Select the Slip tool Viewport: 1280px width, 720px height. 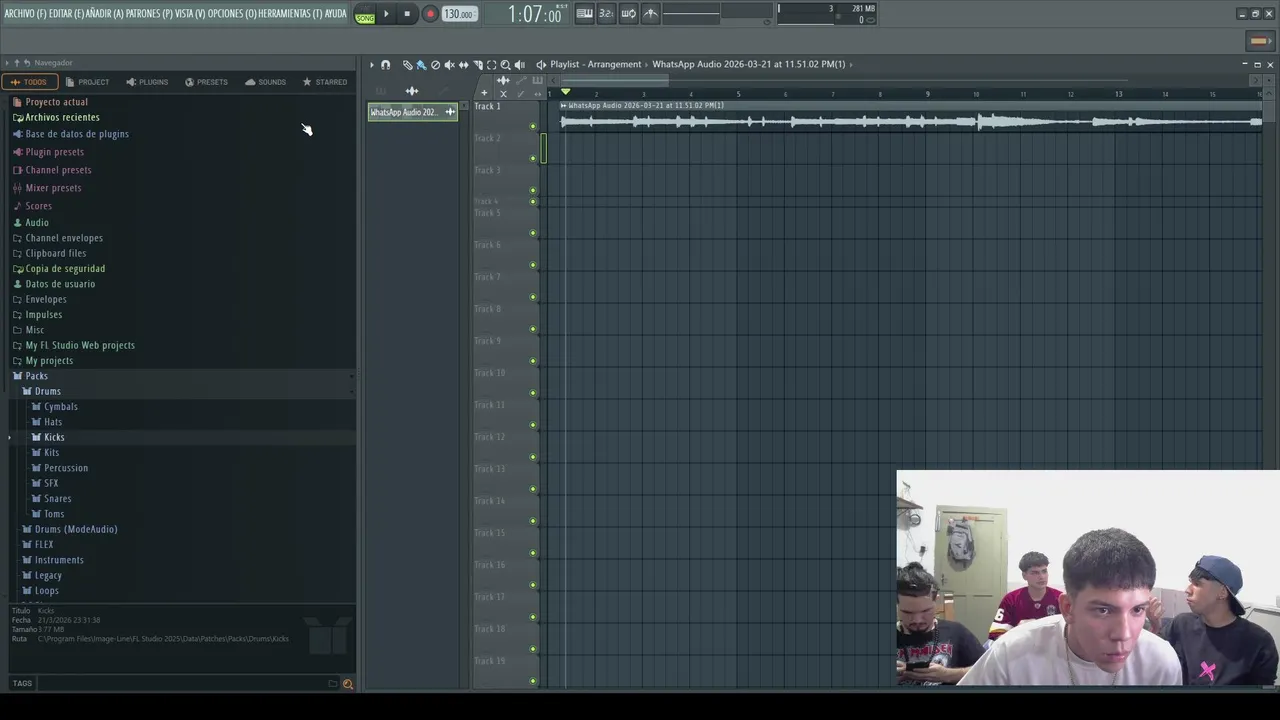point(463,65)
